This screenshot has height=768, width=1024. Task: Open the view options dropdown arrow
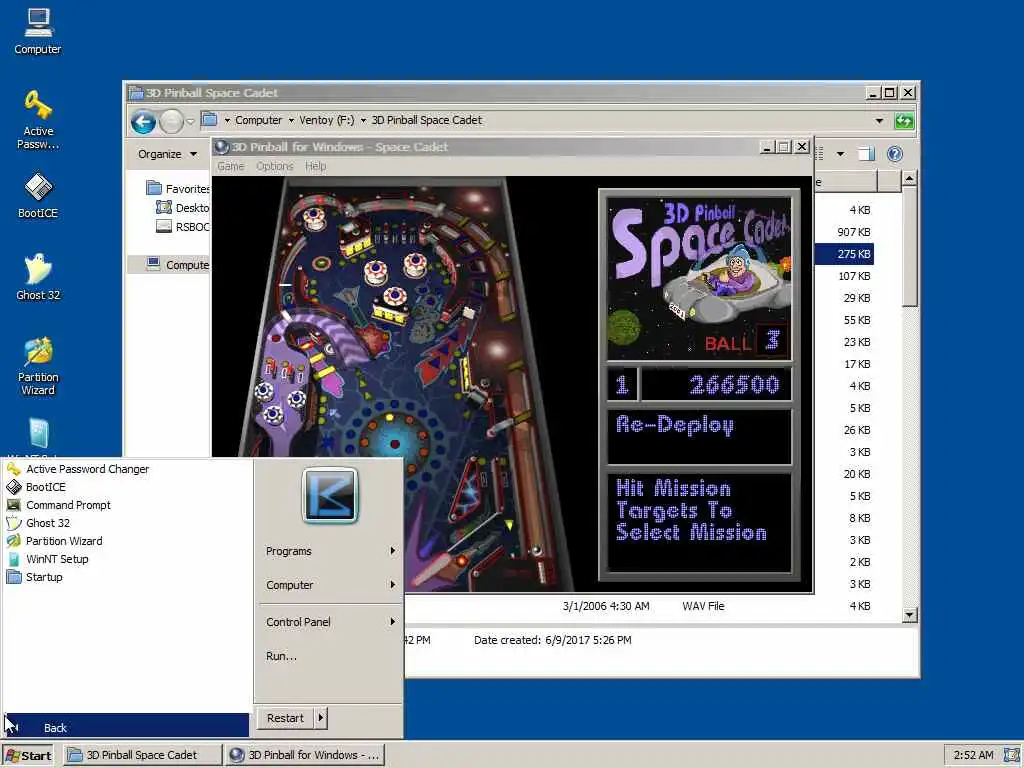(840, 154)
